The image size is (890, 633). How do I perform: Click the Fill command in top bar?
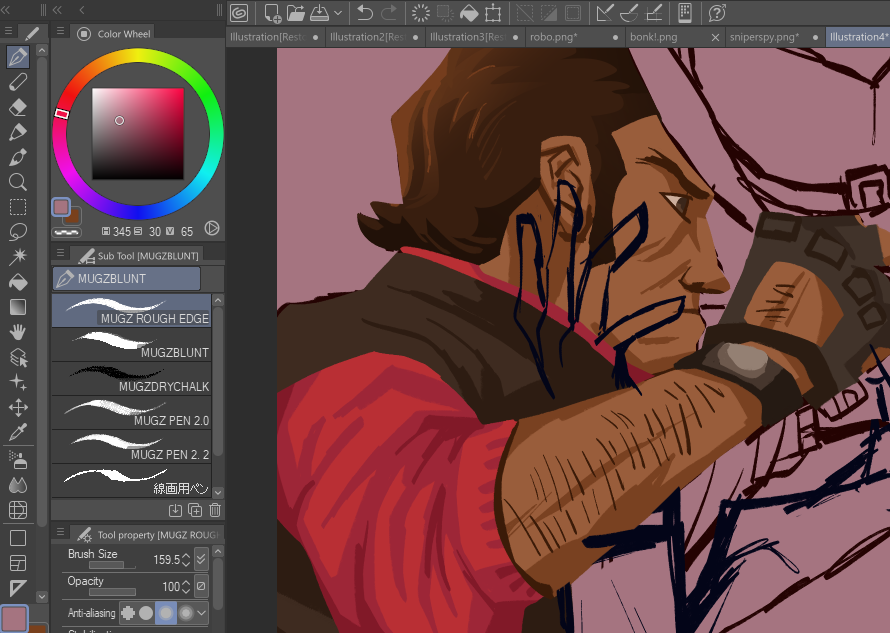coord(468,12)
